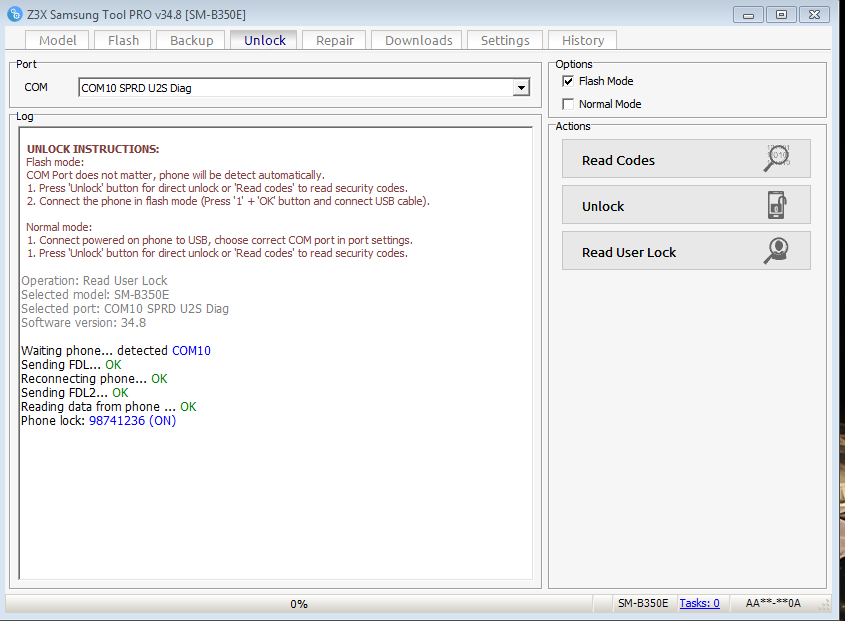Open the Tasks: 0 link
Viewport: 845px width, 621px height.
pyautogui.click(x=699, y=603)
